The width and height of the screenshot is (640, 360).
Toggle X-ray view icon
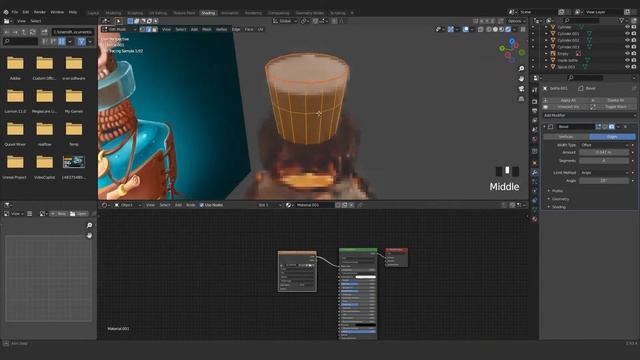pyautogui.click(x=480, y=29)
